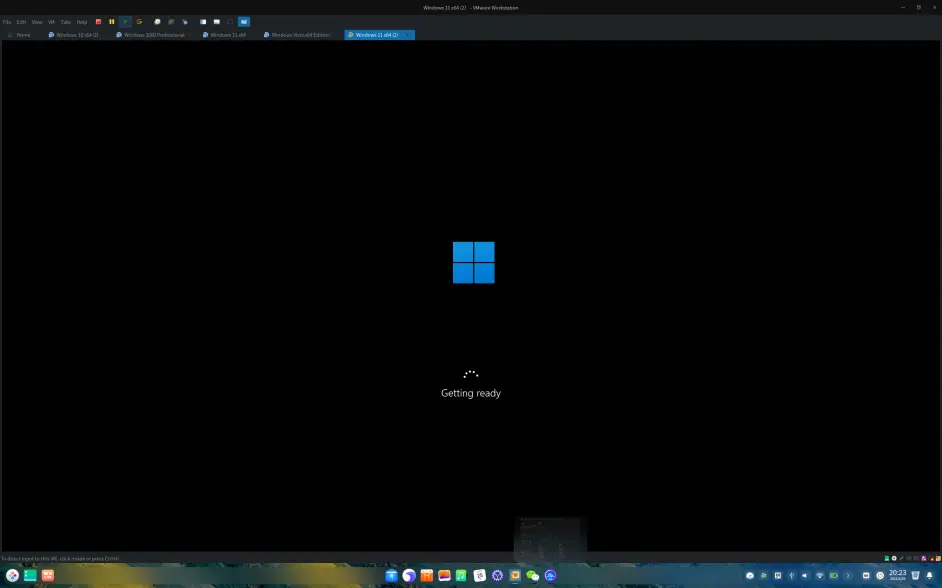Open the white calendar dock icon
The image size is (942, 588).
479,576
